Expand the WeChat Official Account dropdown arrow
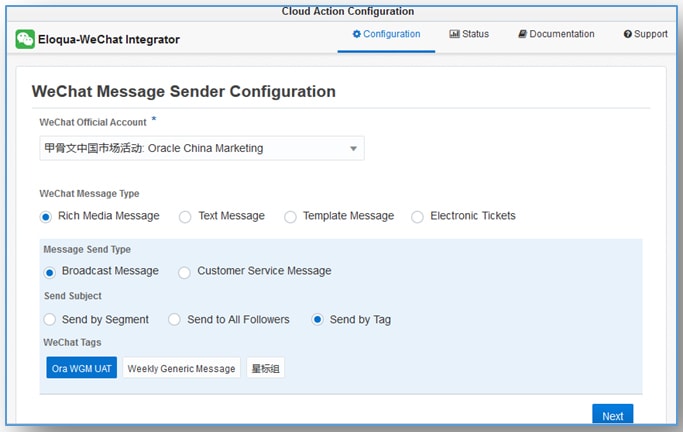683x432 pixels. [353, 149]
